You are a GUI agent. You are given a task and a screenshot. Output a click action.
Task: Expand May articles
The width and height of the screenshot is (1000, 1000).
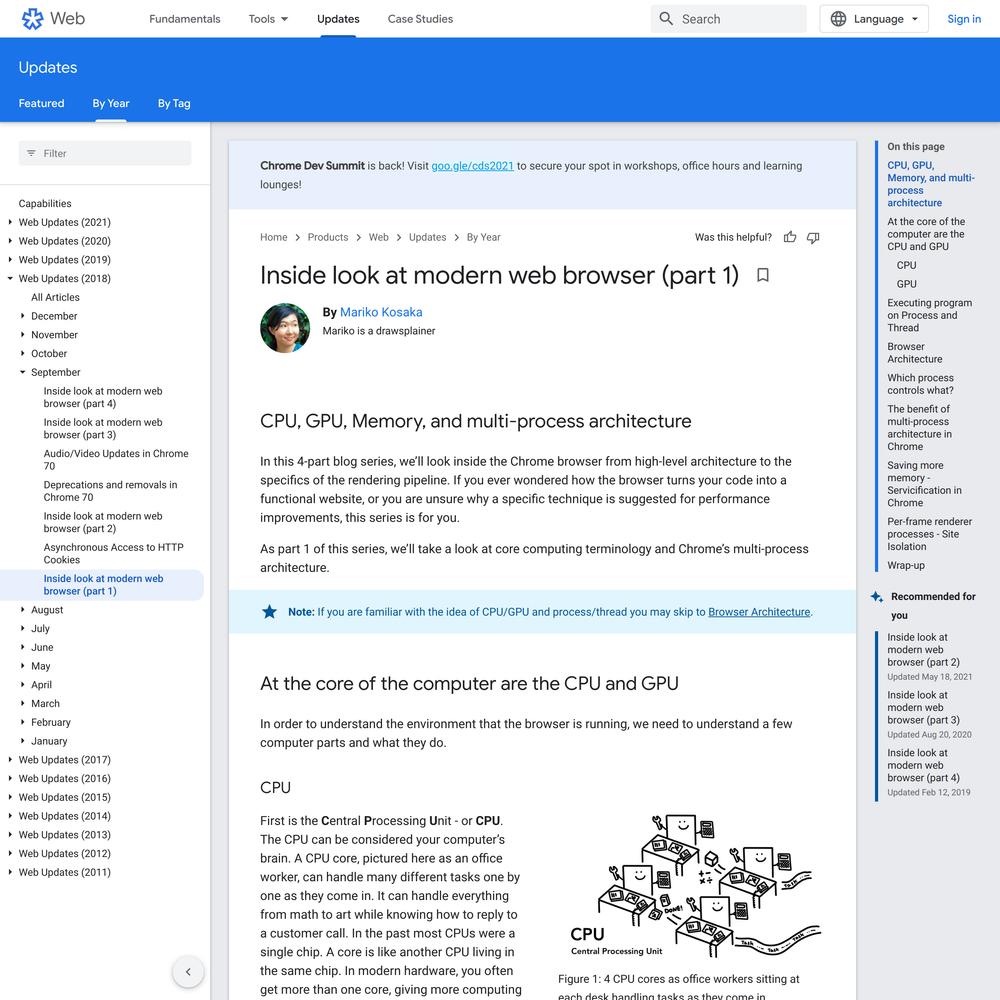[x=22, y=666]
